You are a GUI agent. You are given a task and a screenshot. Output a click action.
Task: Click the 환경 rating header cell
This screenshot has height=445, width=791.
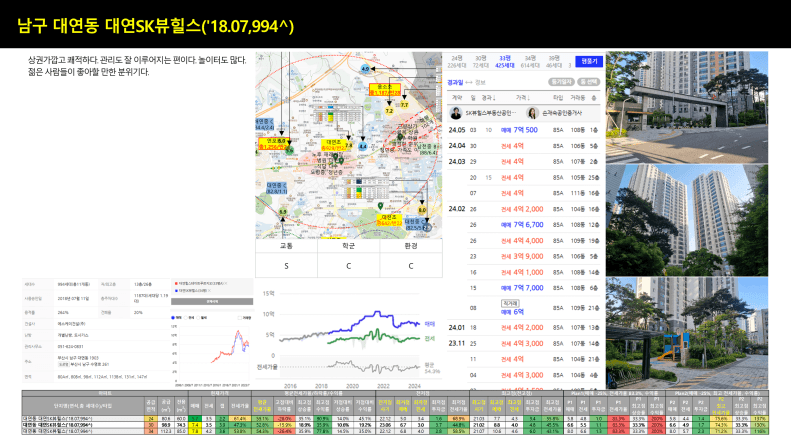(x=411, y=246)
